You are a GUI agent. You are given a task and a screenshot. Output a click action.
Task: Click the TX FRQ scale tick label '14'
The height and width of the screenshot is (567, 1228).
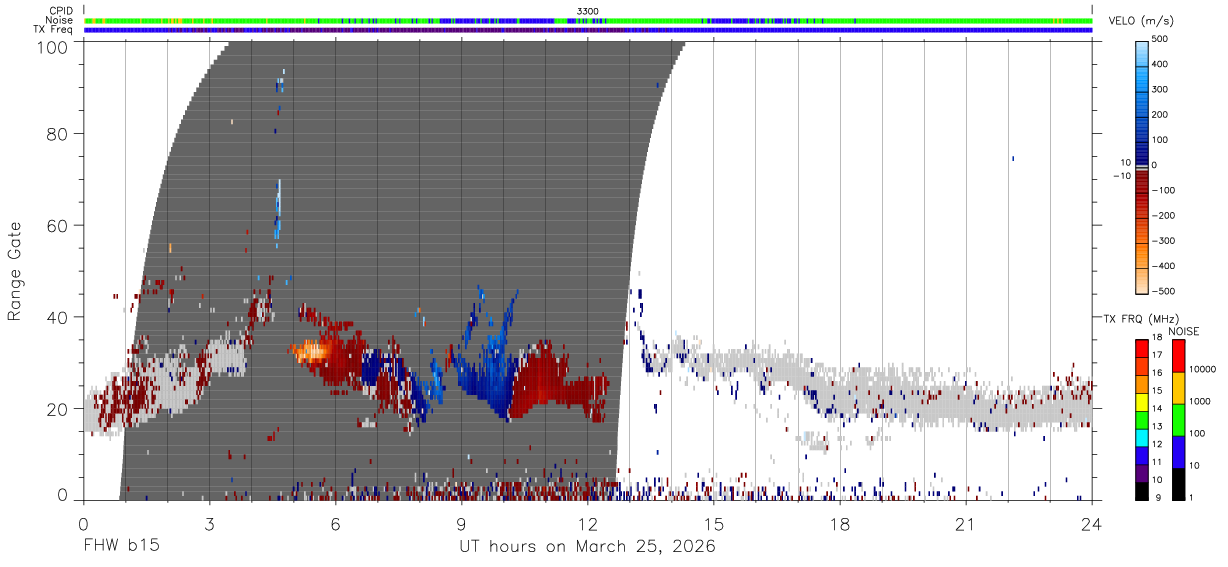click(1158, 410)
